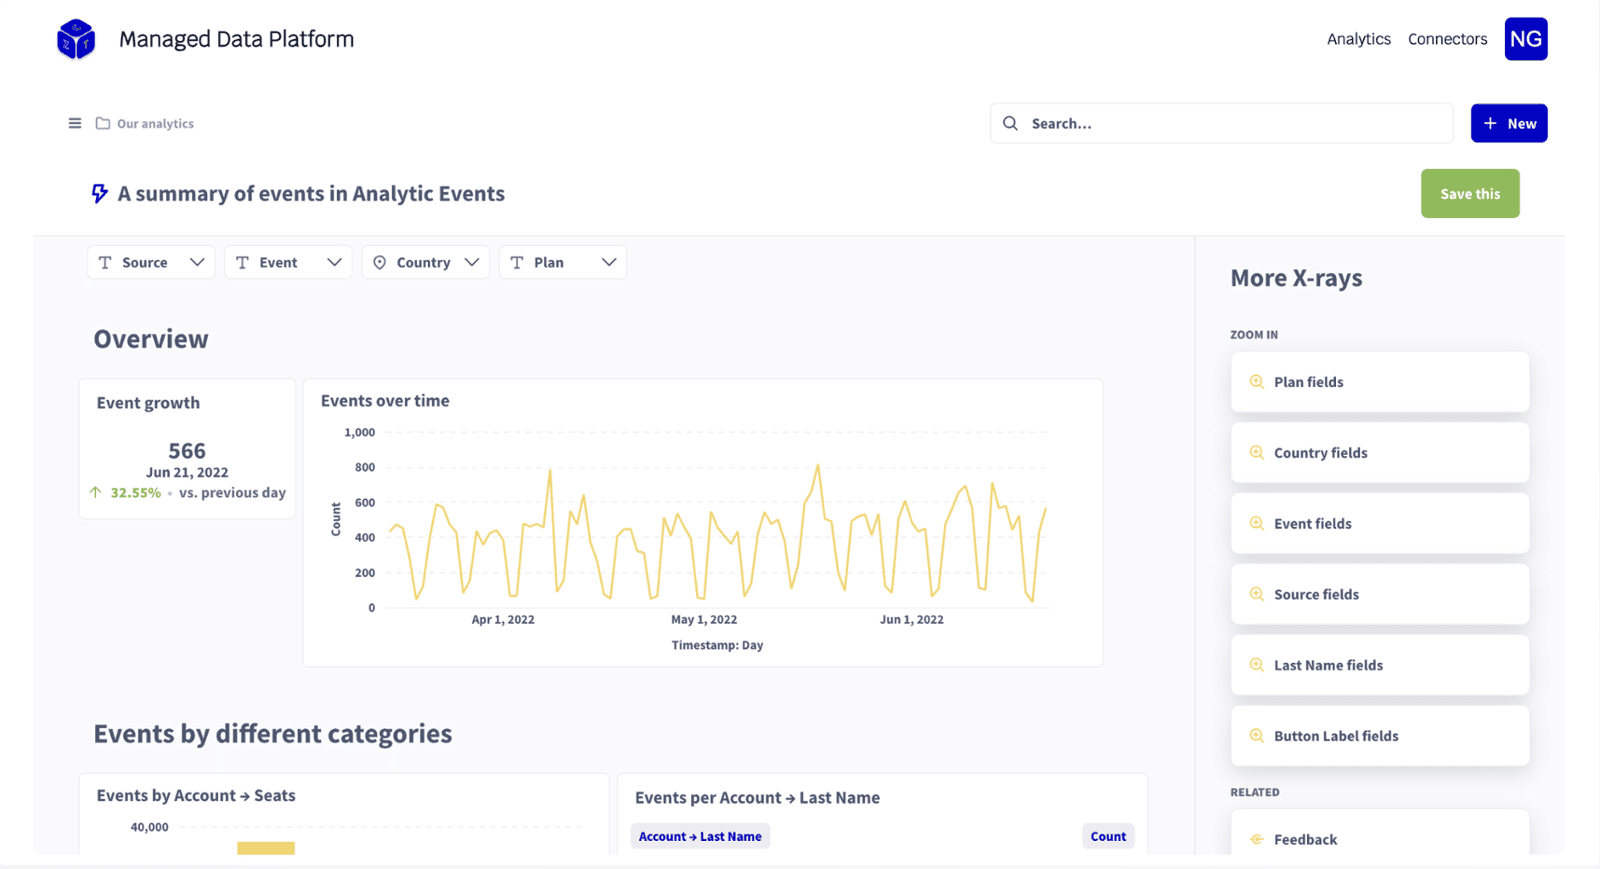Select the Event fields X-ray card
1600x869 pixels.
pyautogui.click(x=1379, y=524)
